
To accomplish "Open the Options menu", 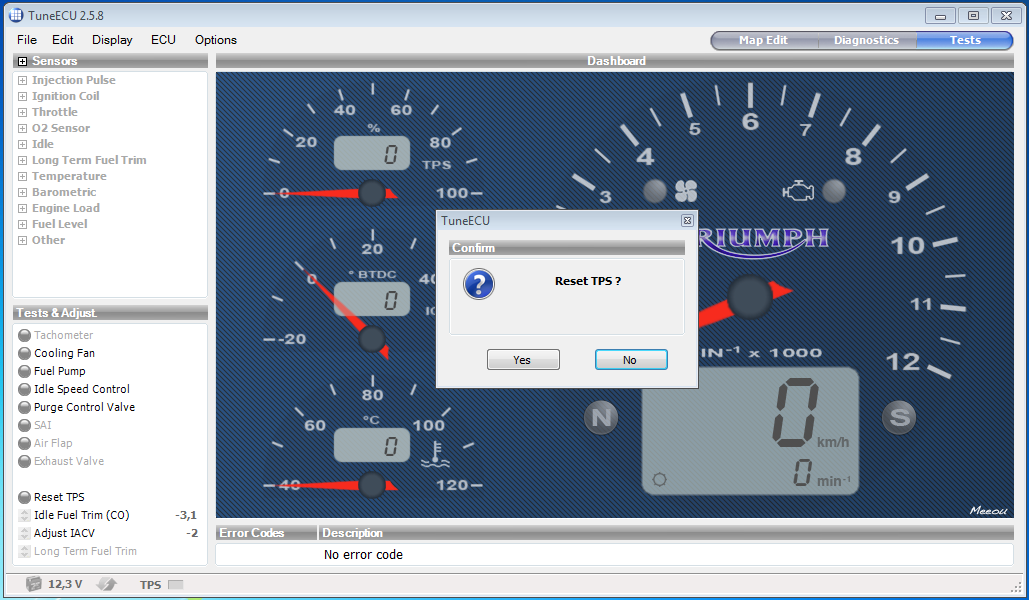I will [216, 40].
